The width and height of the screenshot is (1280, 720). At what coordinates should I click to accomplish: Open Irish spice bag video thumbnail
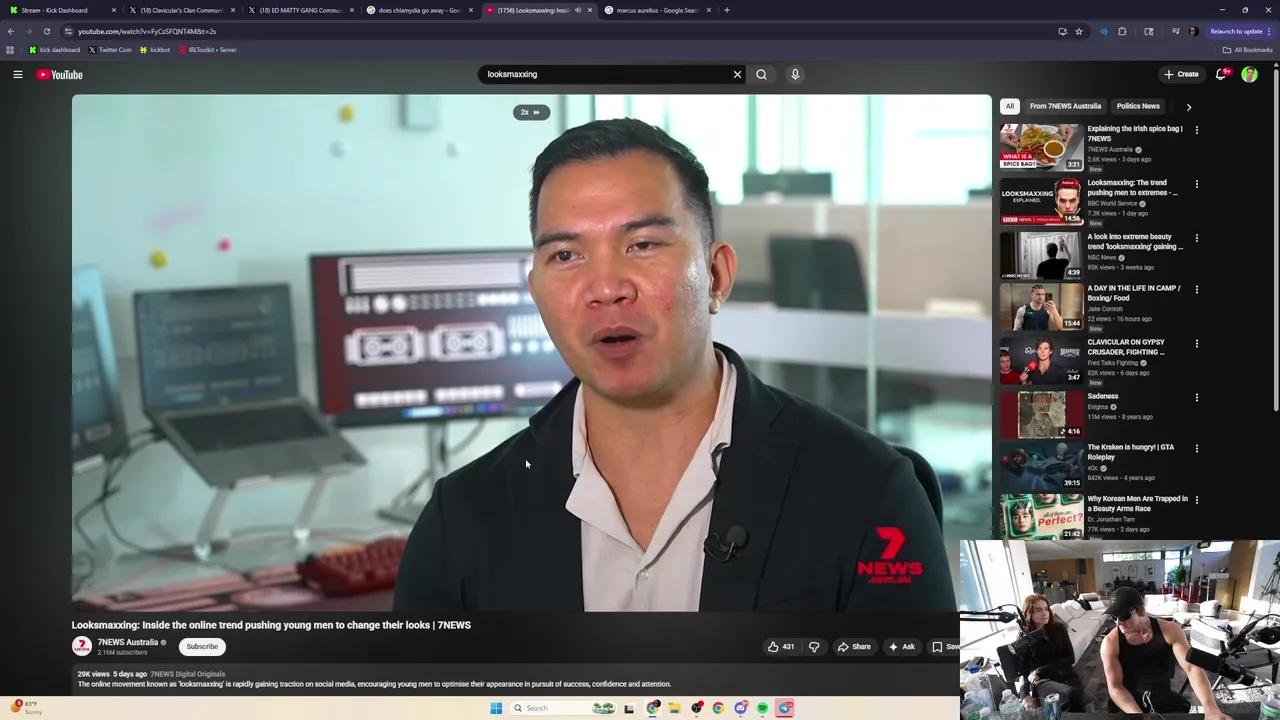coord(1041,147)
